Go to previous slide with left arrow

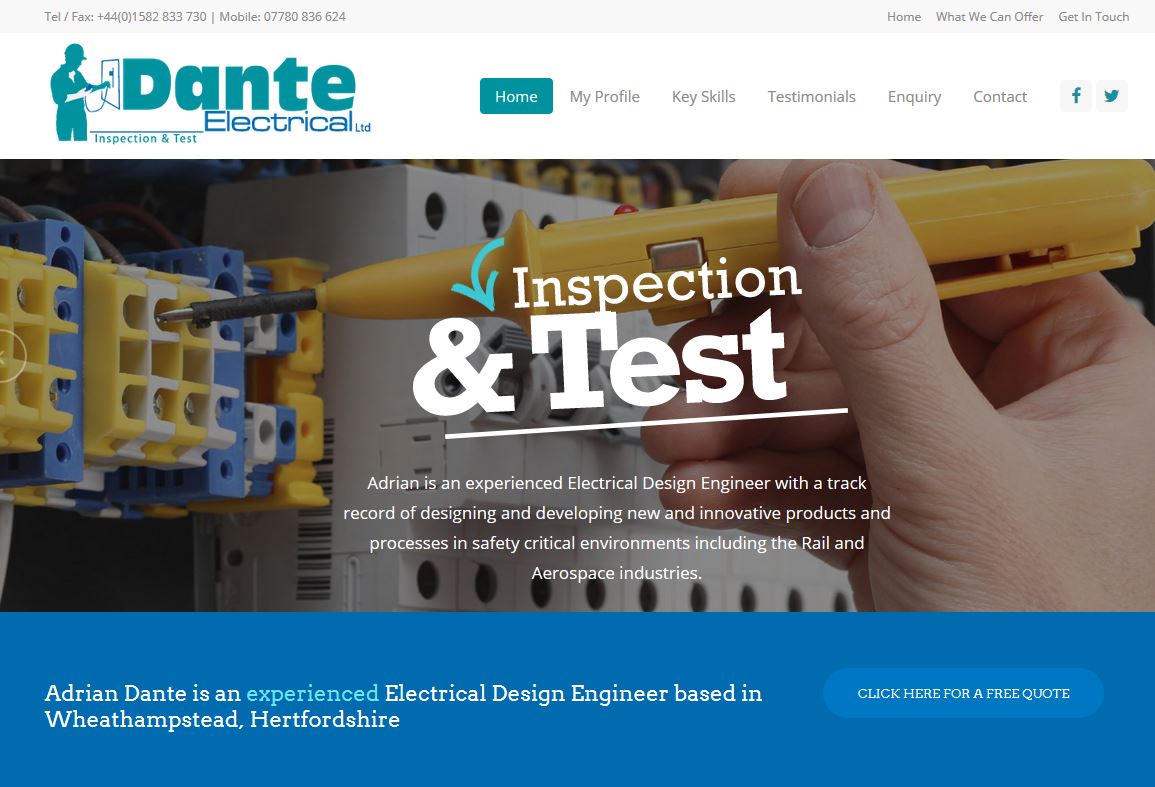(x=7, y=357)
